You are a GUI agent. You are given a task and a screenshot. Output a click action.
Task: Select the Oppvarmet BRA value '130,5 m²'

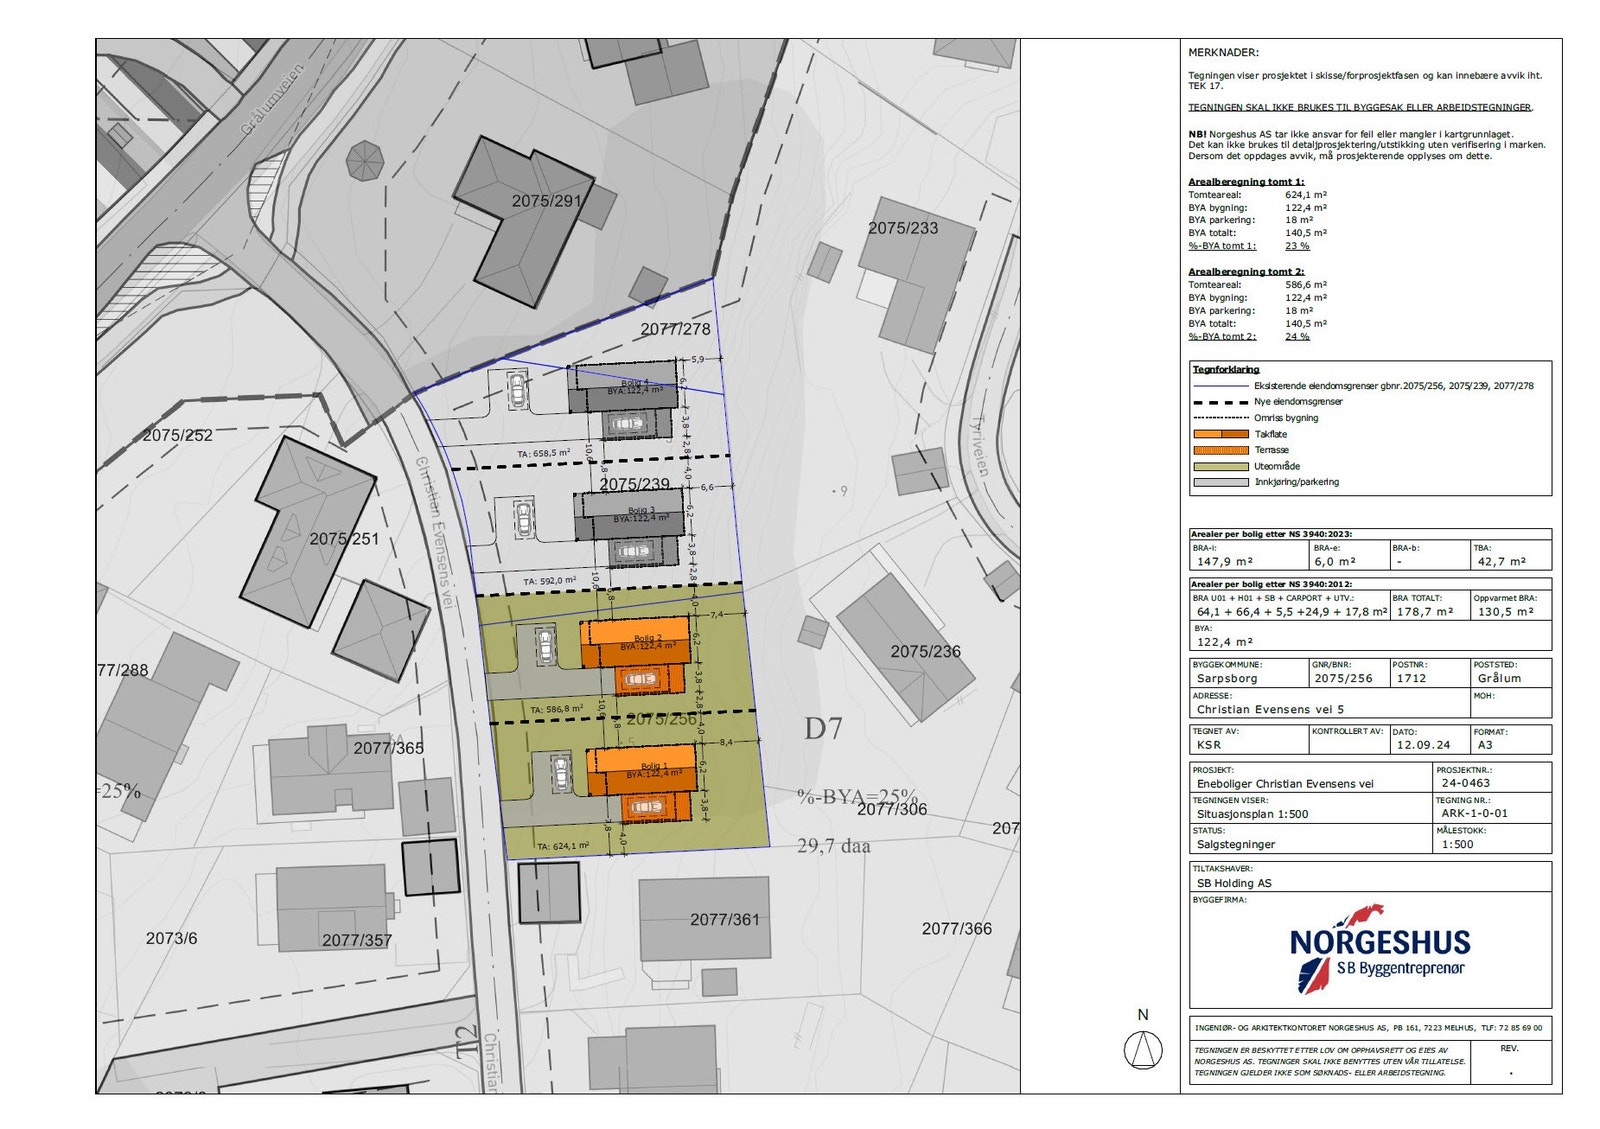[x=1505, y=612]
